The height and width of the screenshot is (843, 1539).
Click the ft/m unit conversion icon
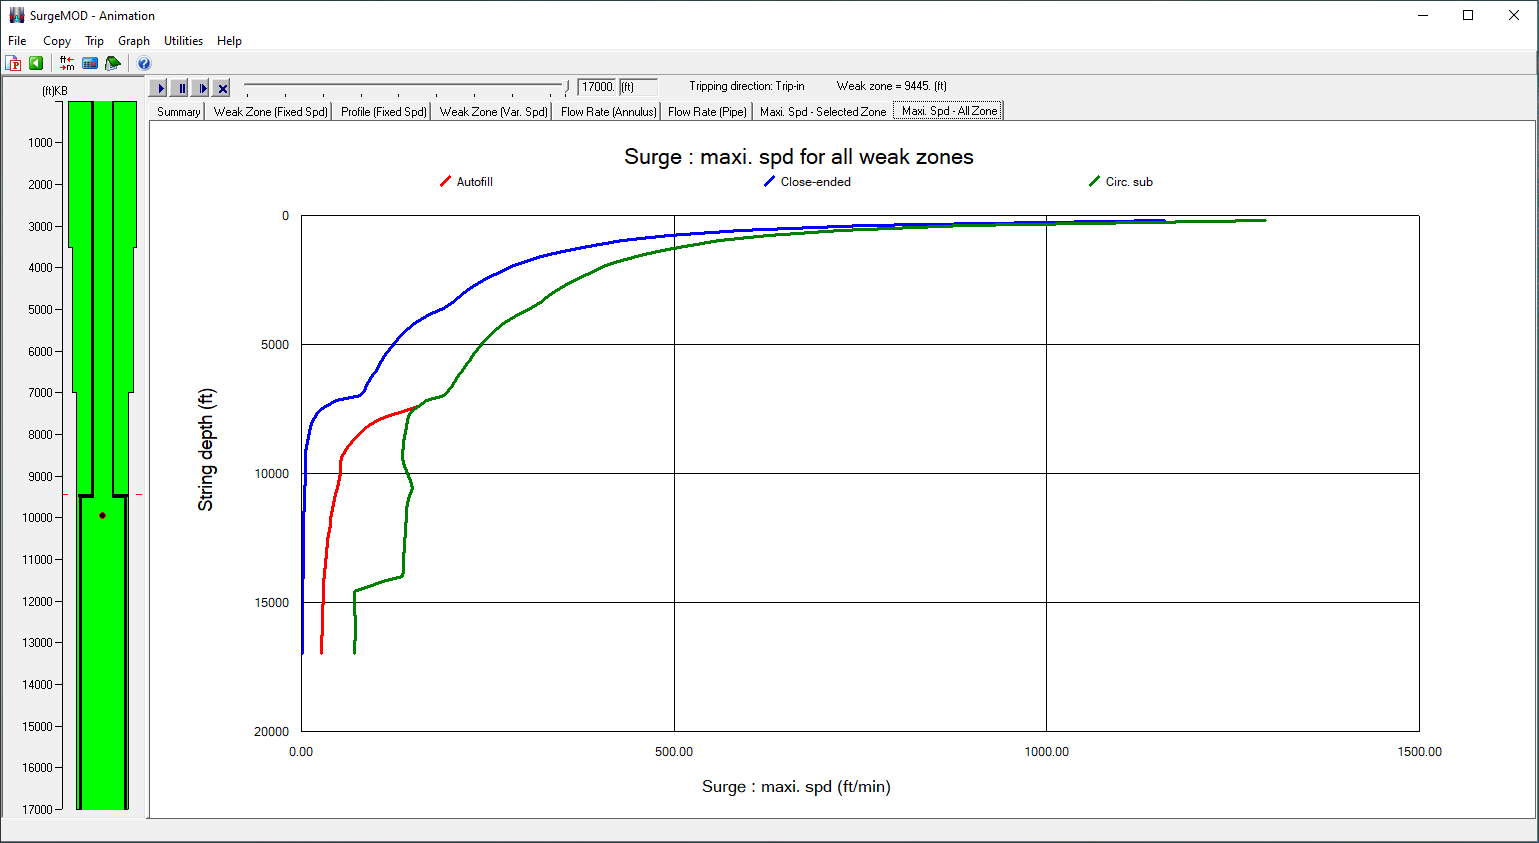(x=67, y=63)
